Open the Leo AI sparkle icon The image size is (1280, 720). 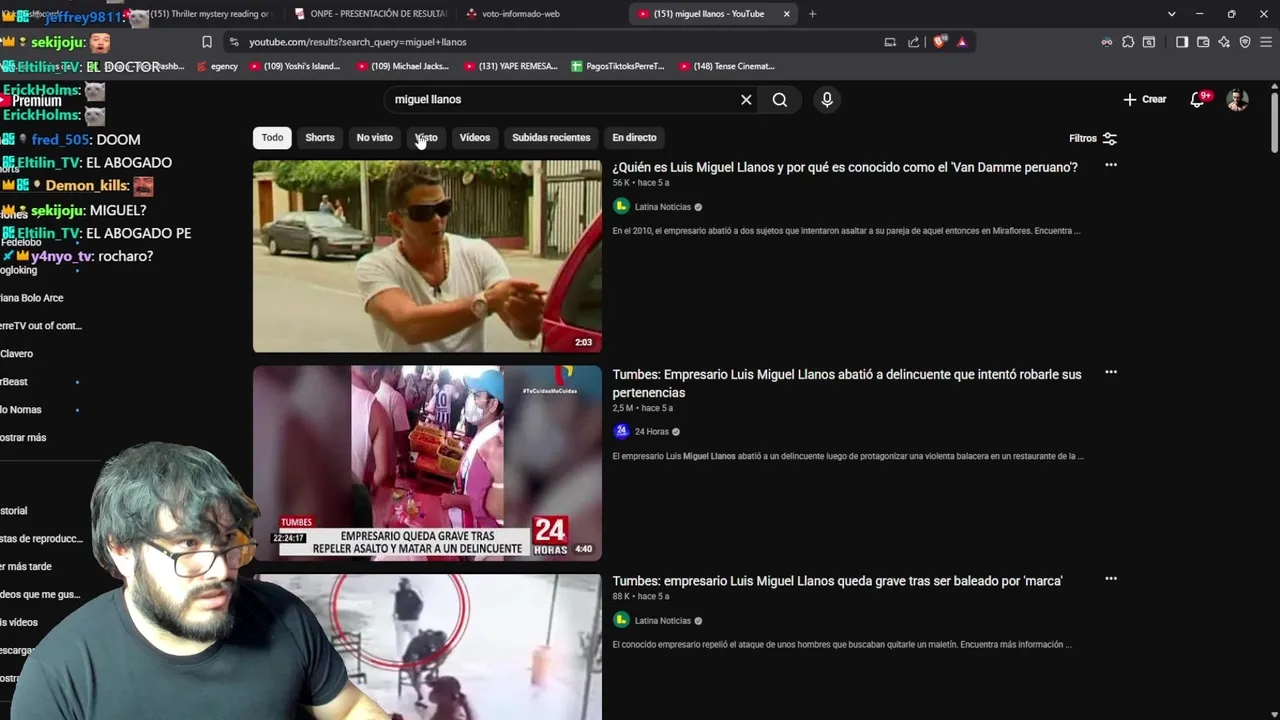click(1224, 42)
